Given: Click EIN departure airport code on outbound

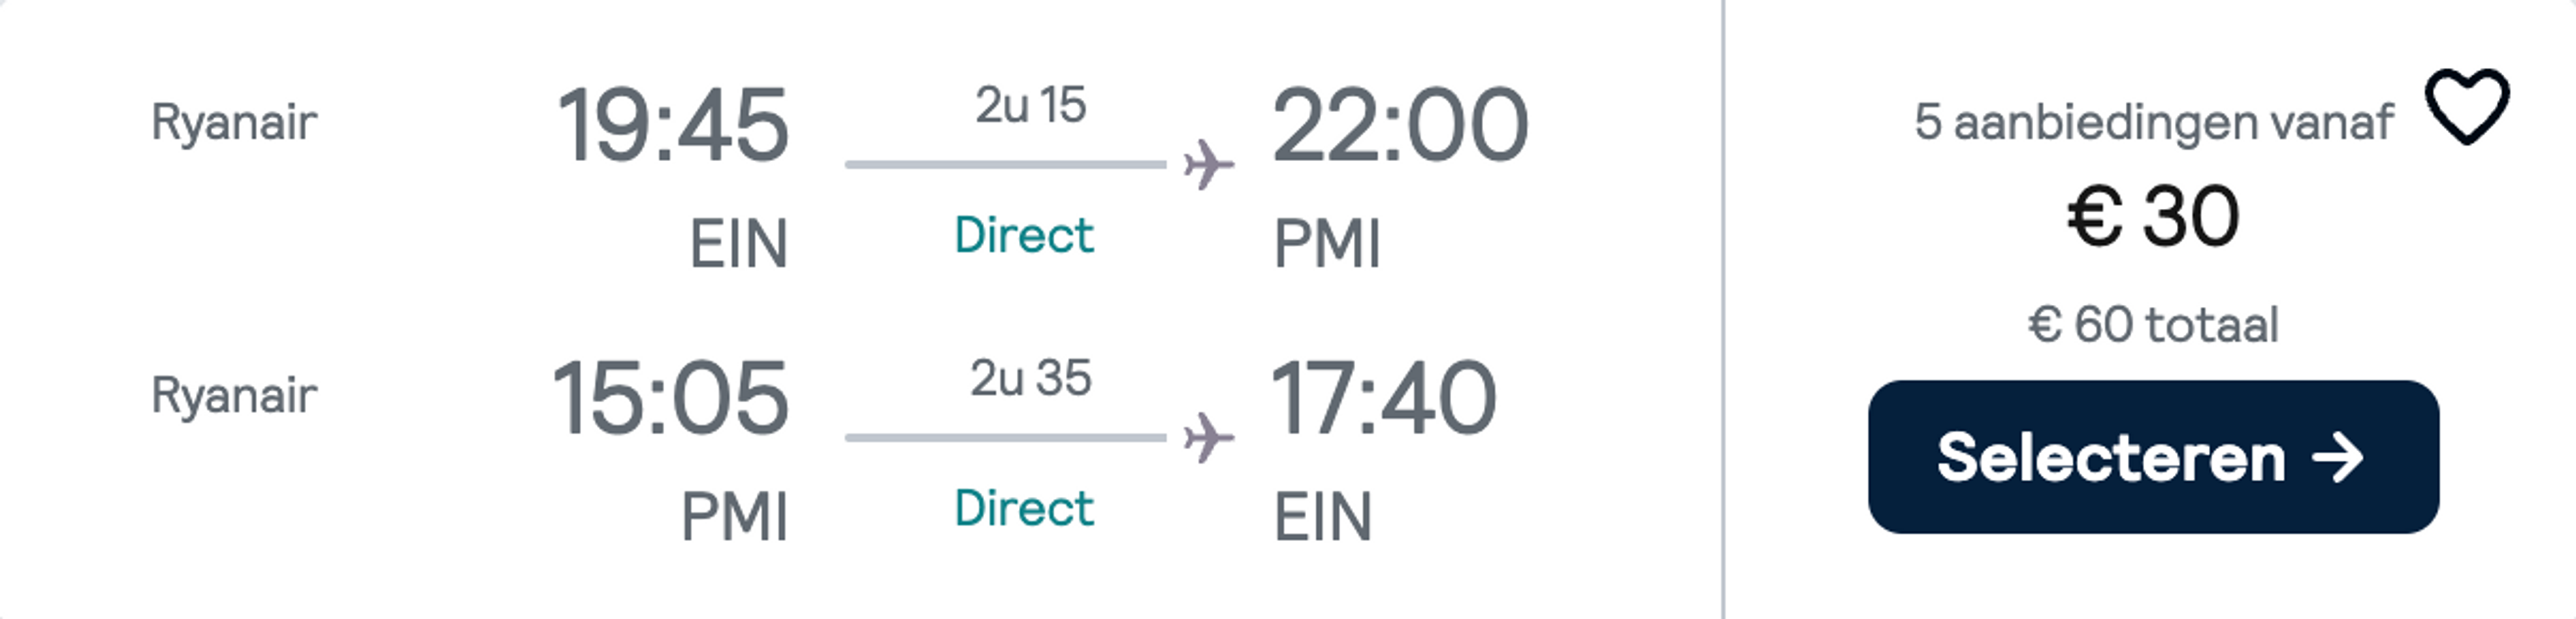Looking at the screenshot, I should point(739,244).
